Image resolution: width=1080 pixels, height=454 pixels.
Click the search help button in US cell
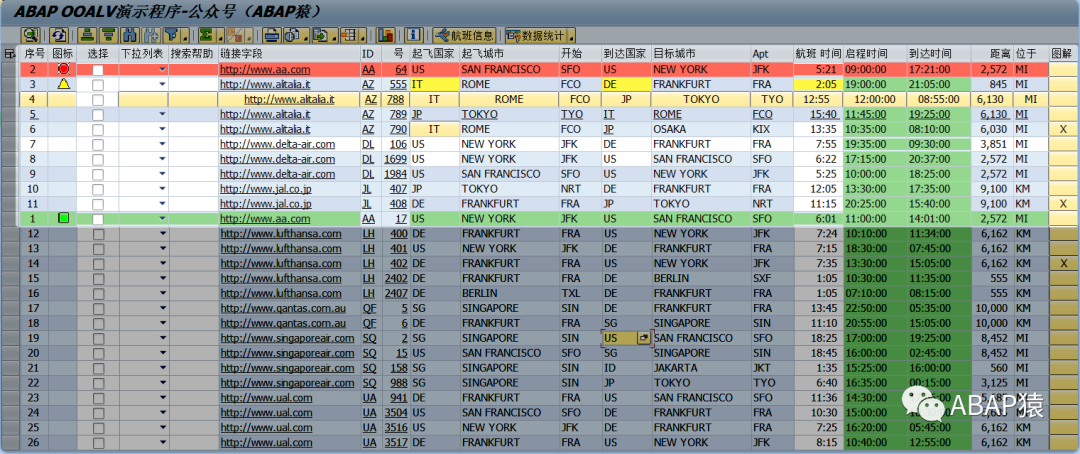[x=644, y=338]
